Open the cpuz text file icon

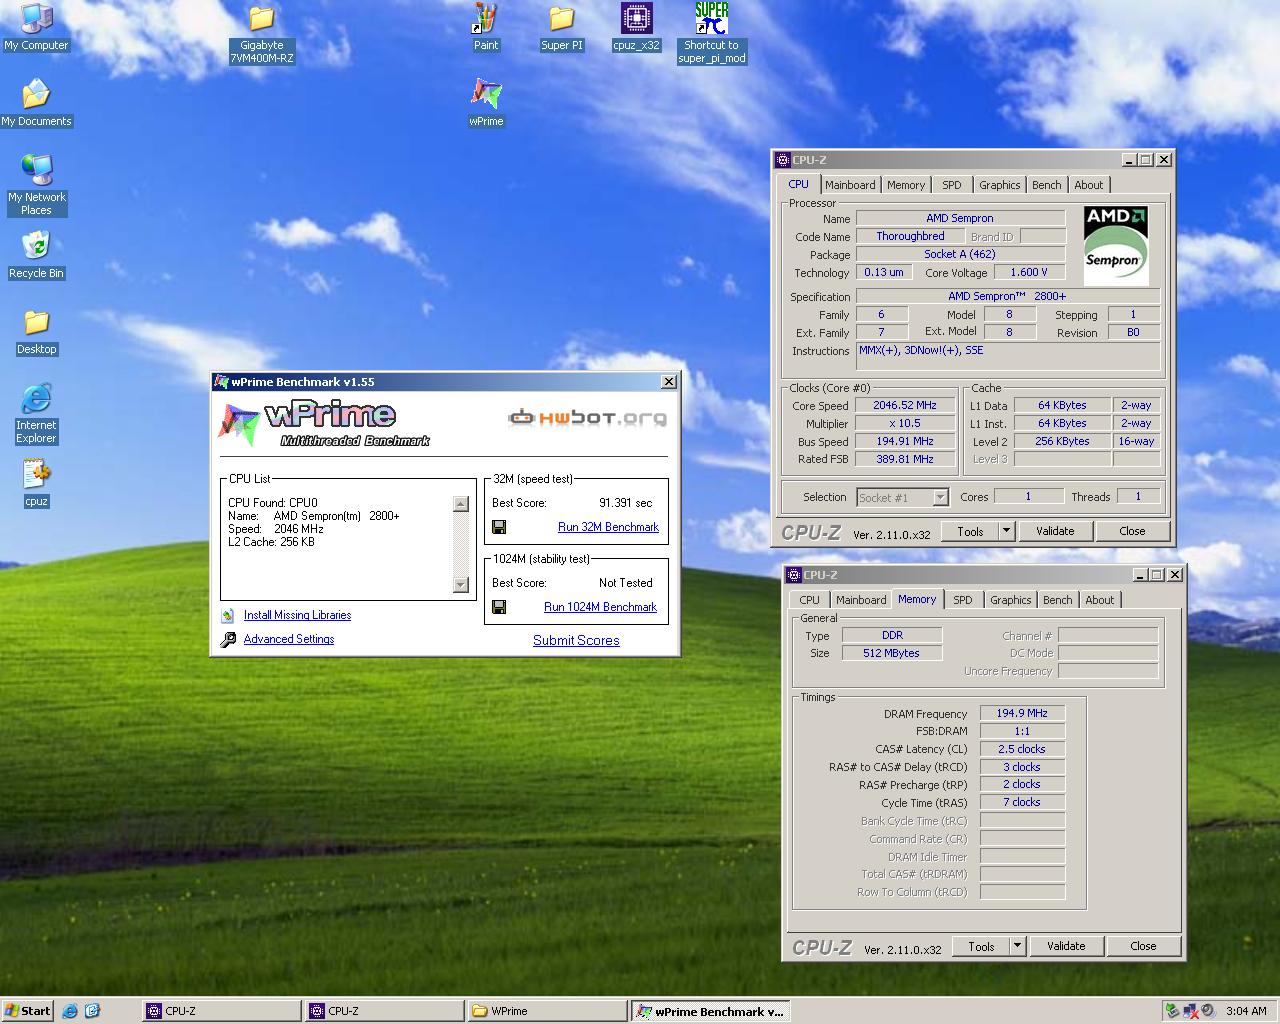(x=36, y=483)
